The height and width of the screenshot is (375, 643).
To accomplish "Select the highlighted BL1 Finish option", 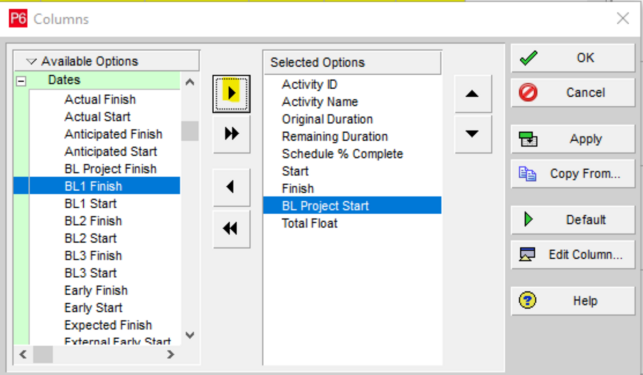I will pyautogui.click(x=97, y=186).
